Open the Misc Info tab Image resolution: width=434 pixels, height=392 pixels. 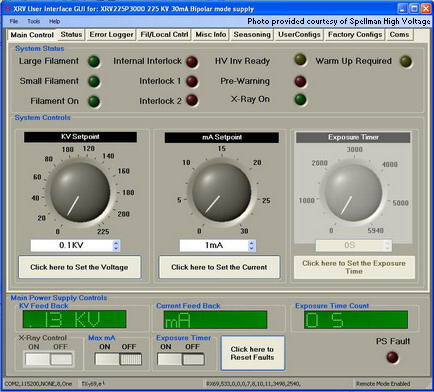(211, 34)
